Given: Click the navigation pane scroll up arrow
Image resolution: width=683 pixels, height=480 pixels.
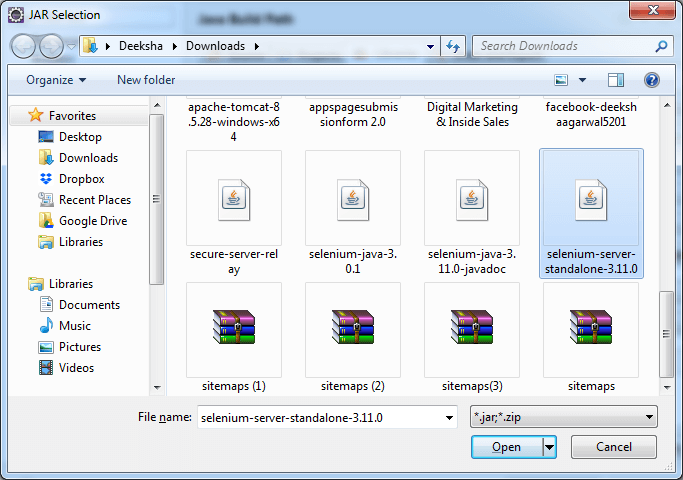Looking at the screenshot, I should (x=157, y=105).
